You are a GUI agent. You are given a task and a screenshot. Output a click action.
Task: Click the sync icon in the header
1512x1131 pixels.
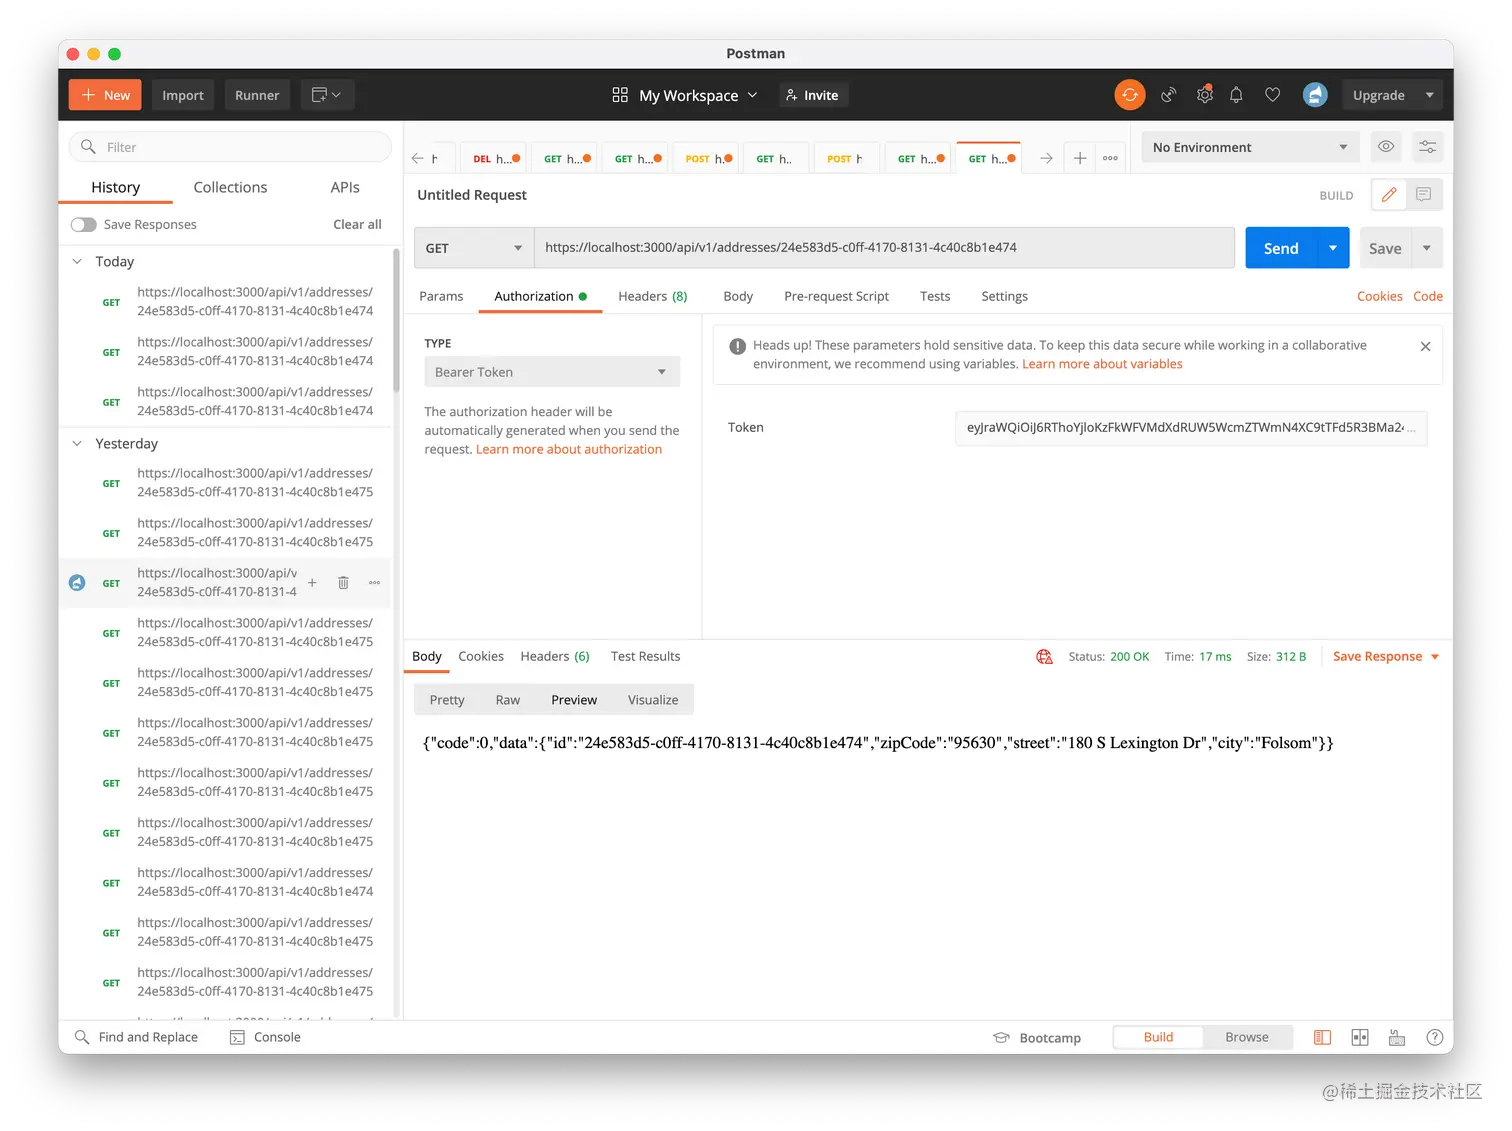(1129, 94)
